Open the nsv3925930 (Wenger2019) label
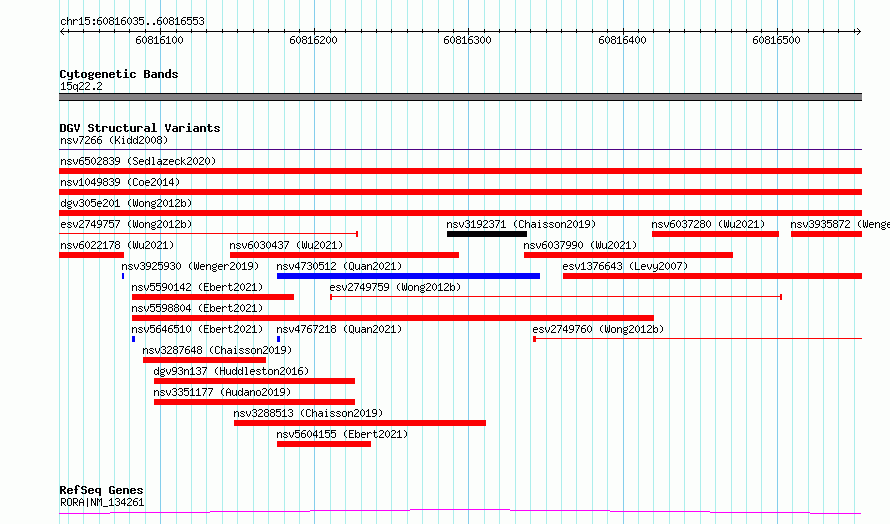This screenshot has height=524, width=890. point(190,266)
